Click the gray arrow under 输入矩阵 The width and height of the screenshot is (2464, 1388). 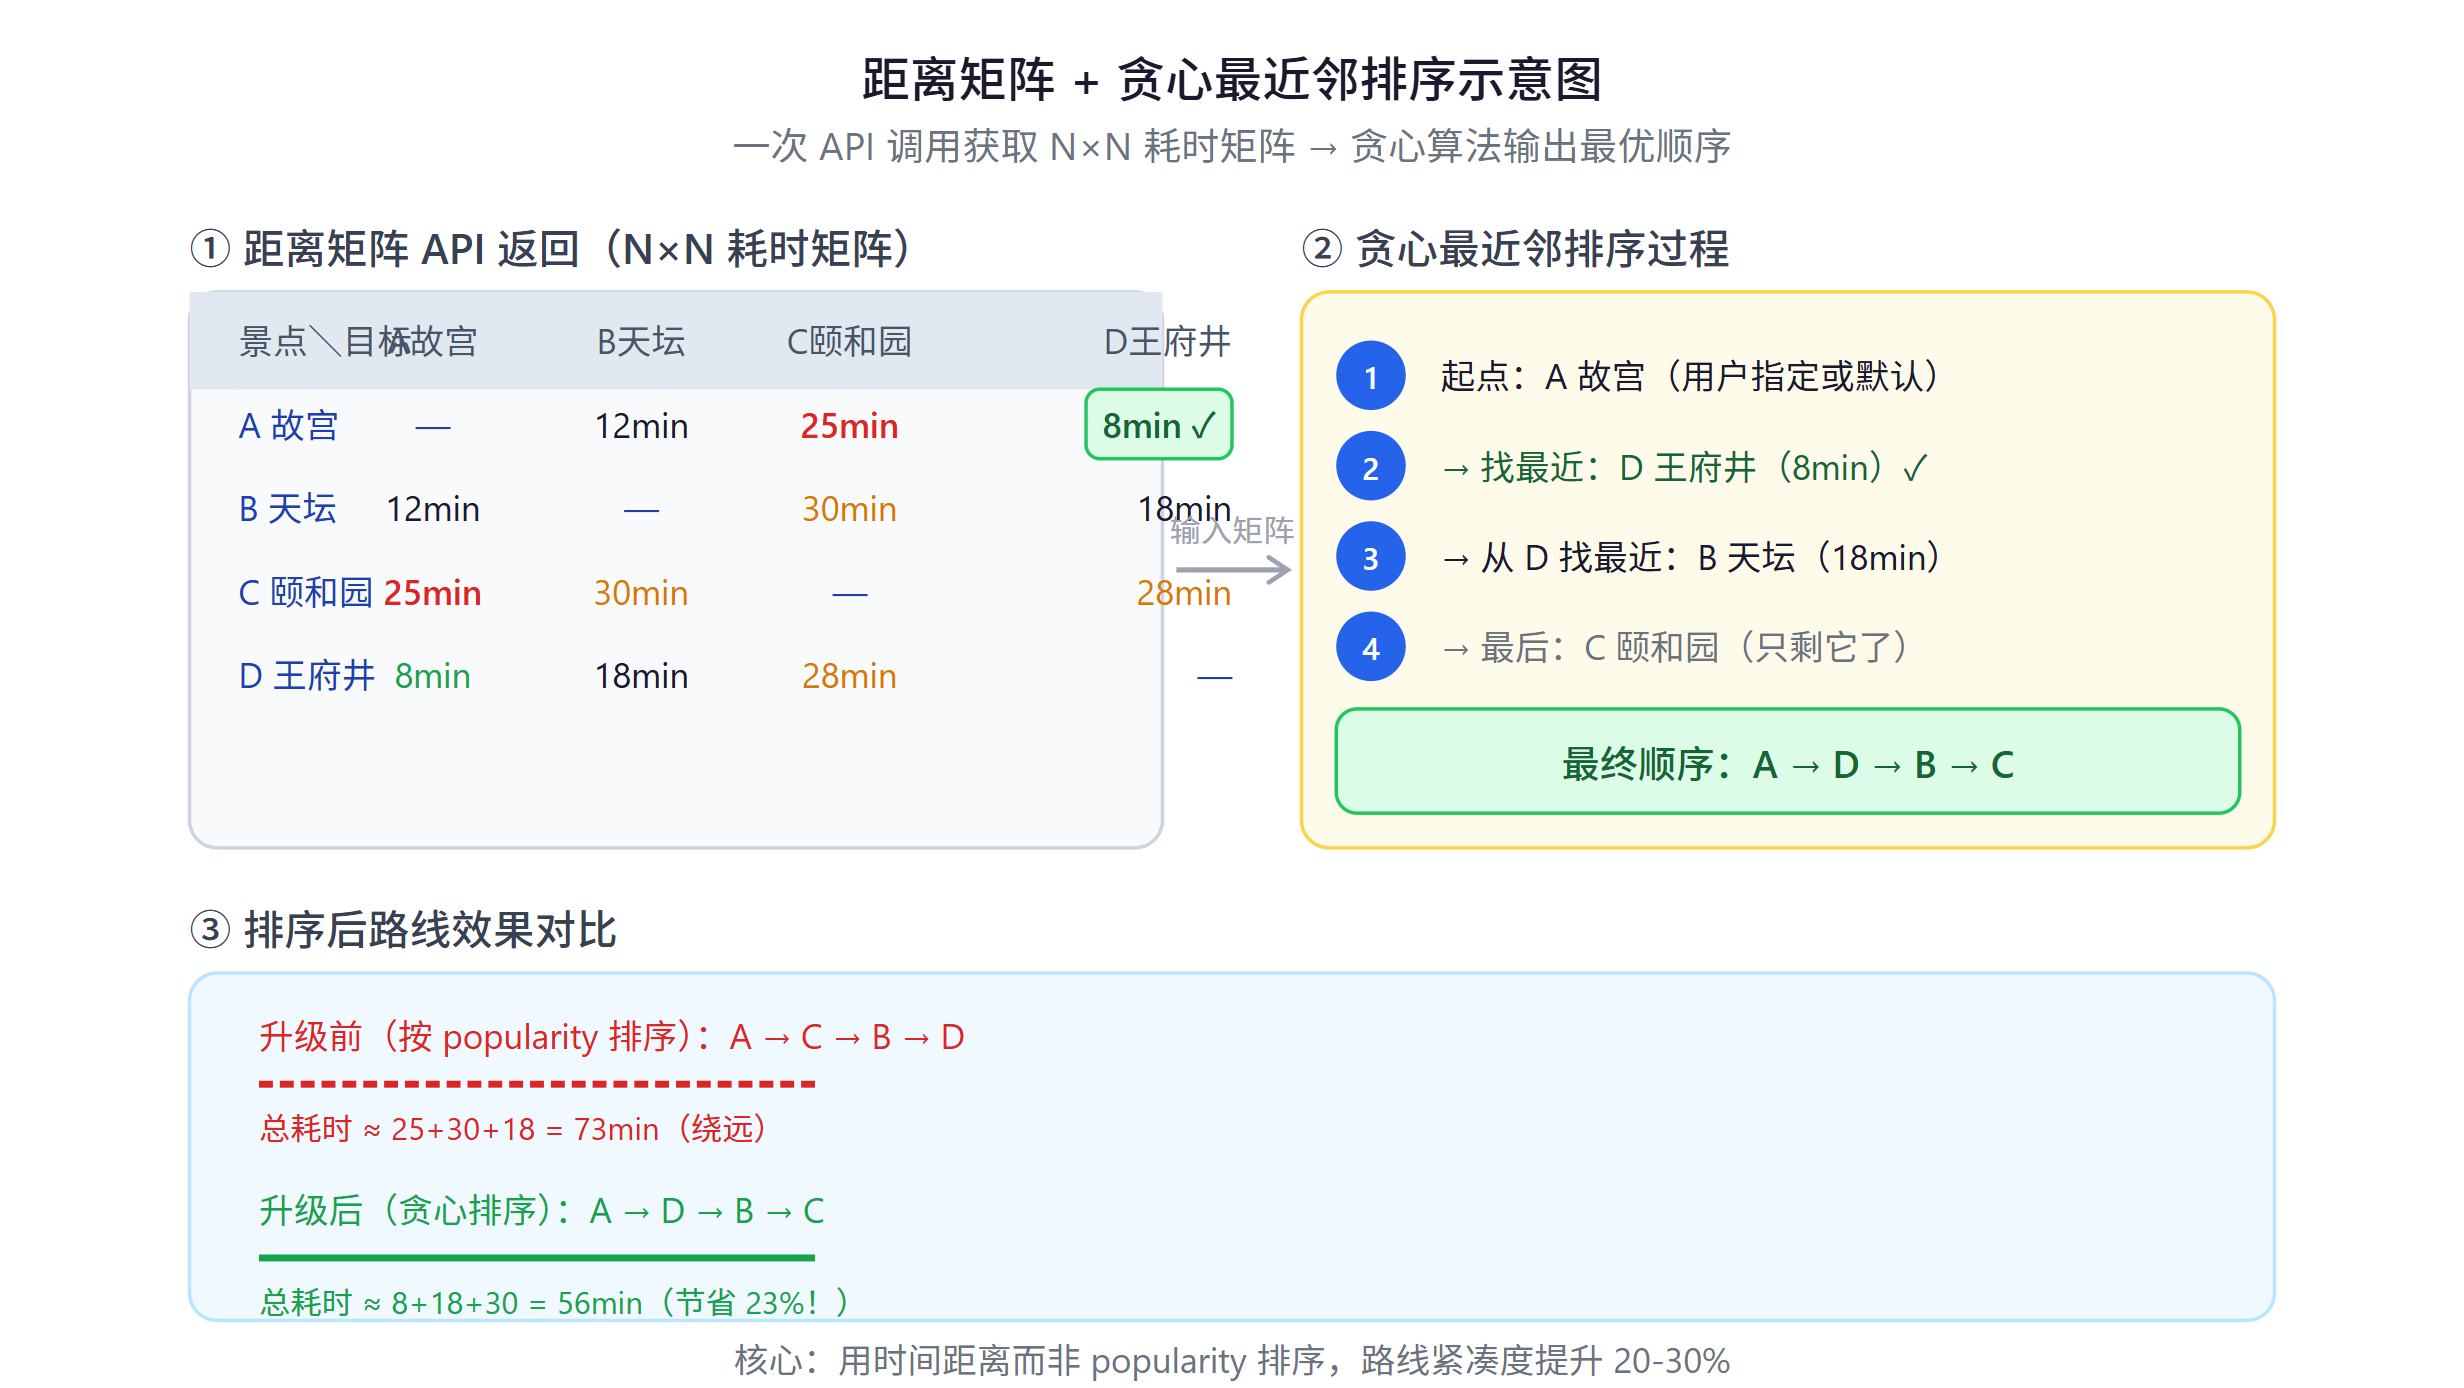click(x=1234, y=570)
